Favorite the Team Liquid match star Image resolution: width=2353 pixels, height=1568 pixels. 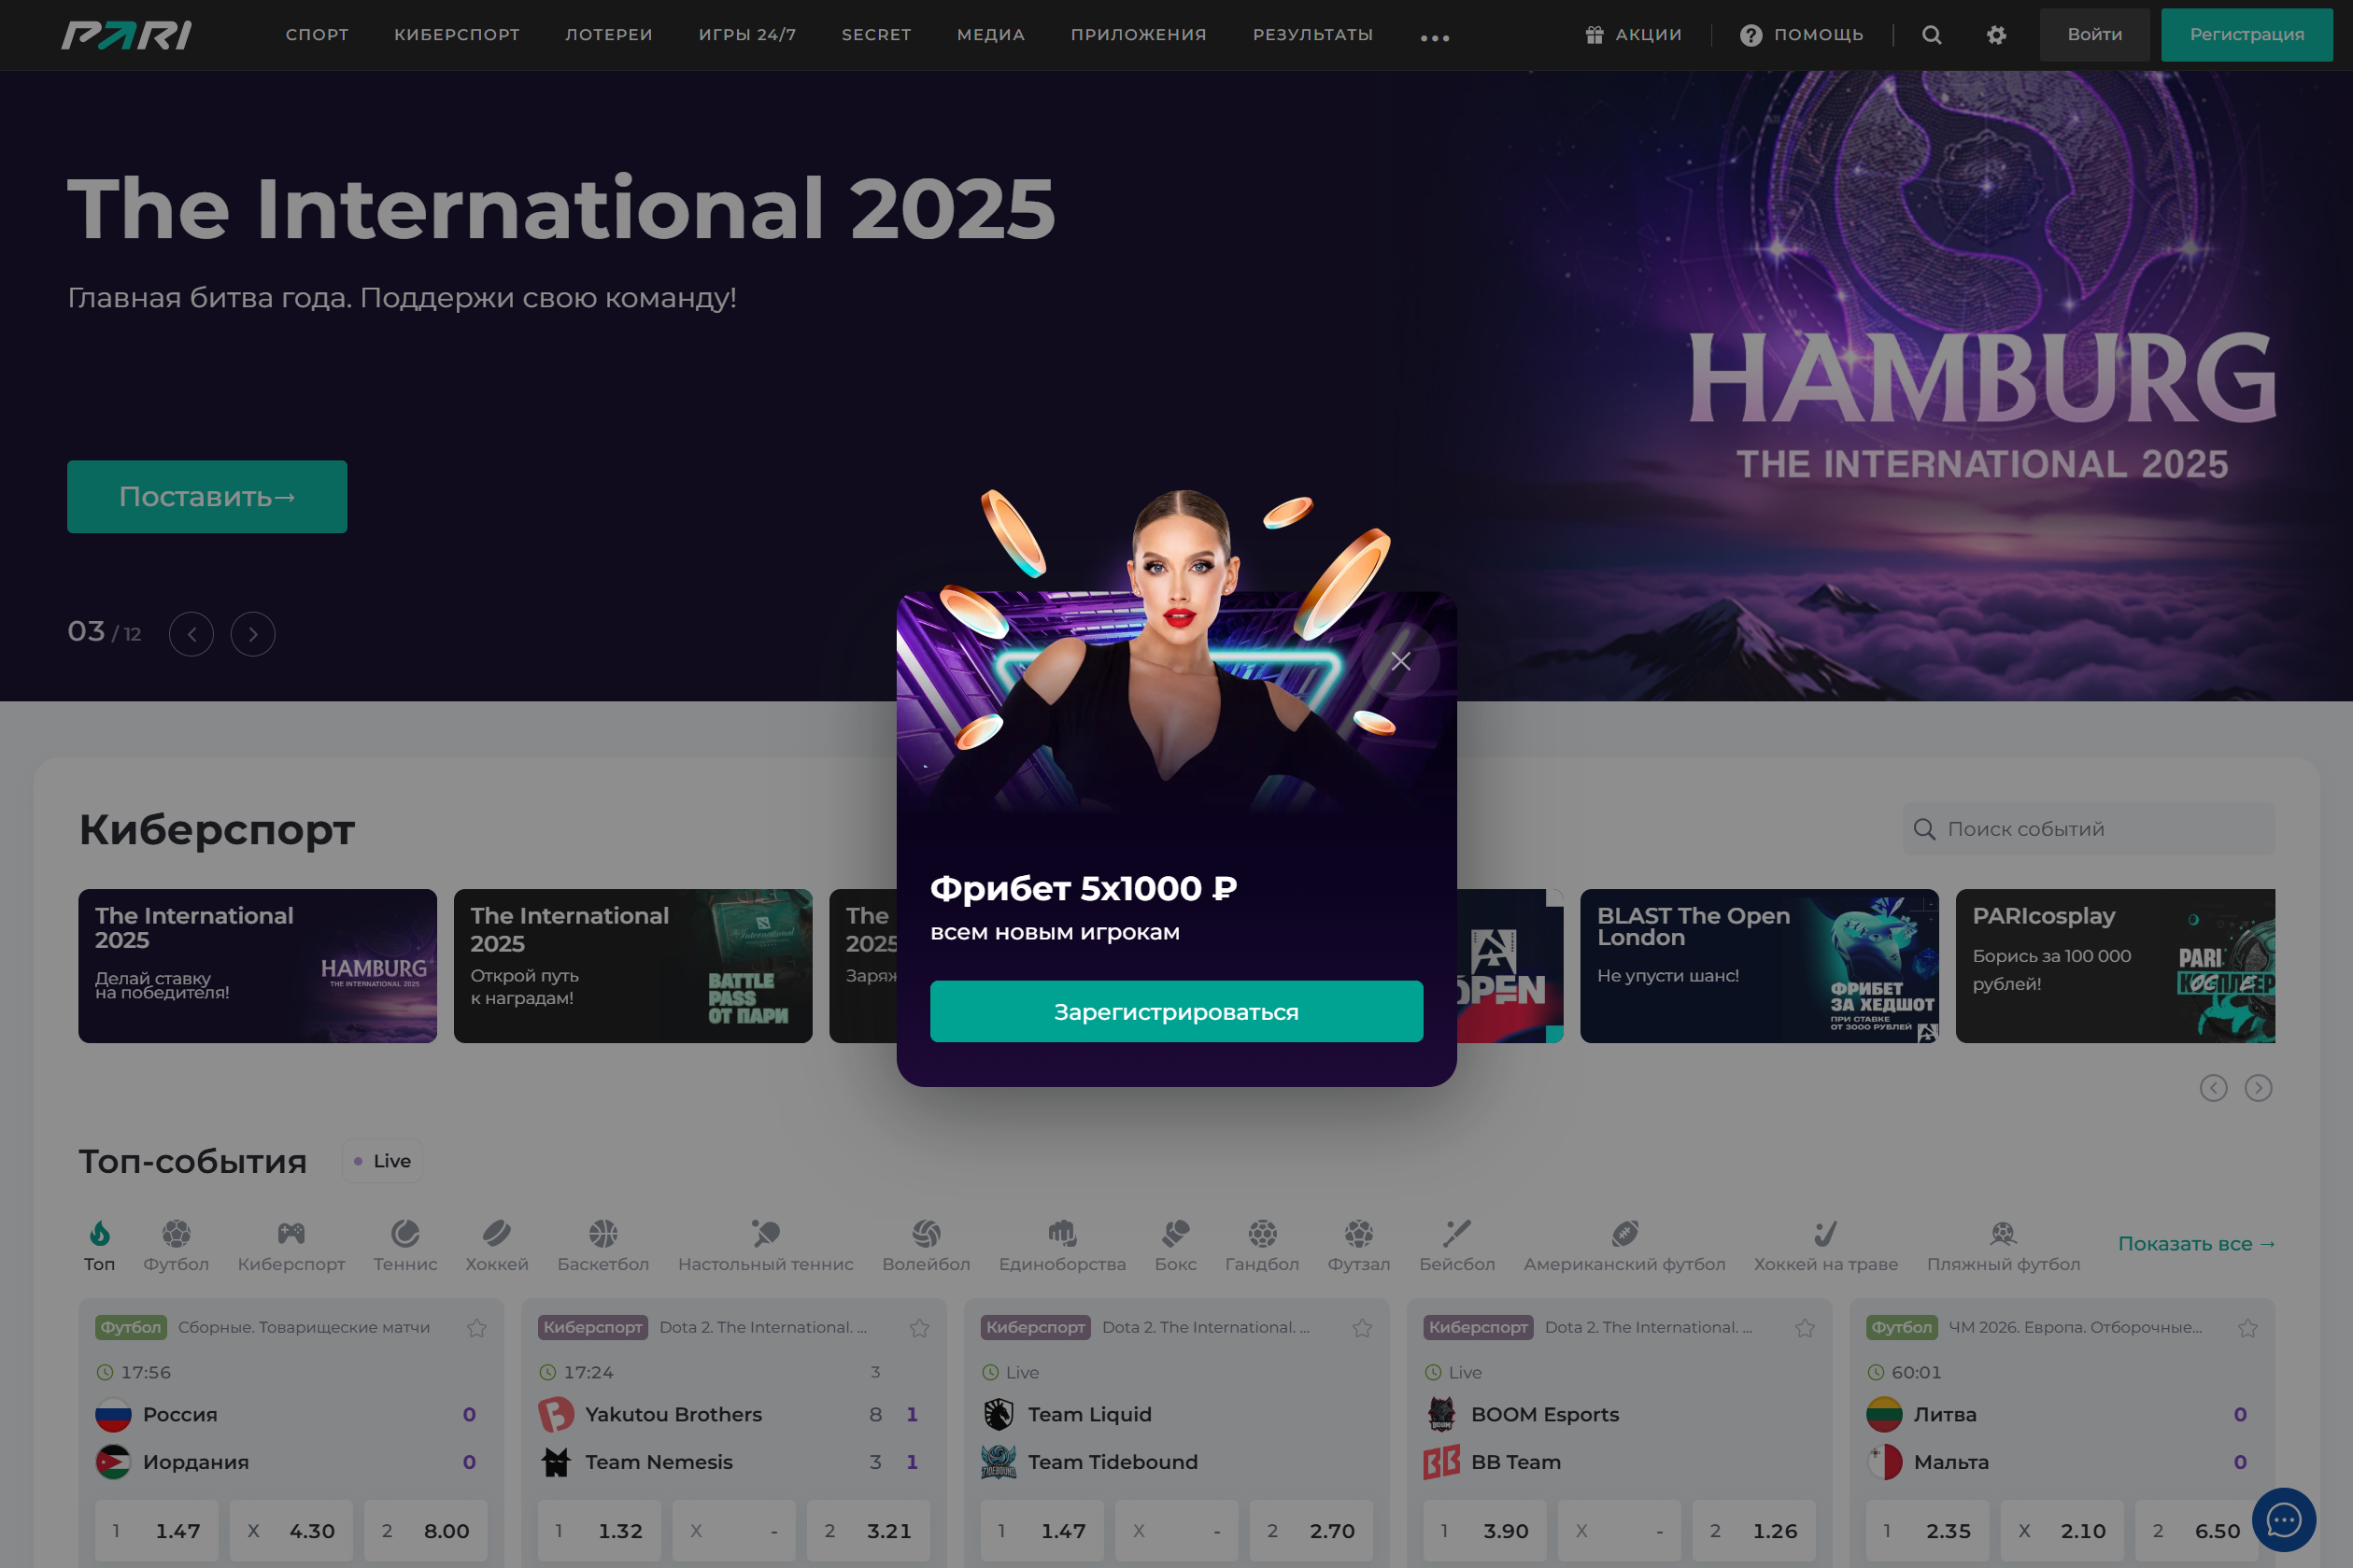pyautogui.click(x=1362, y=1328)
